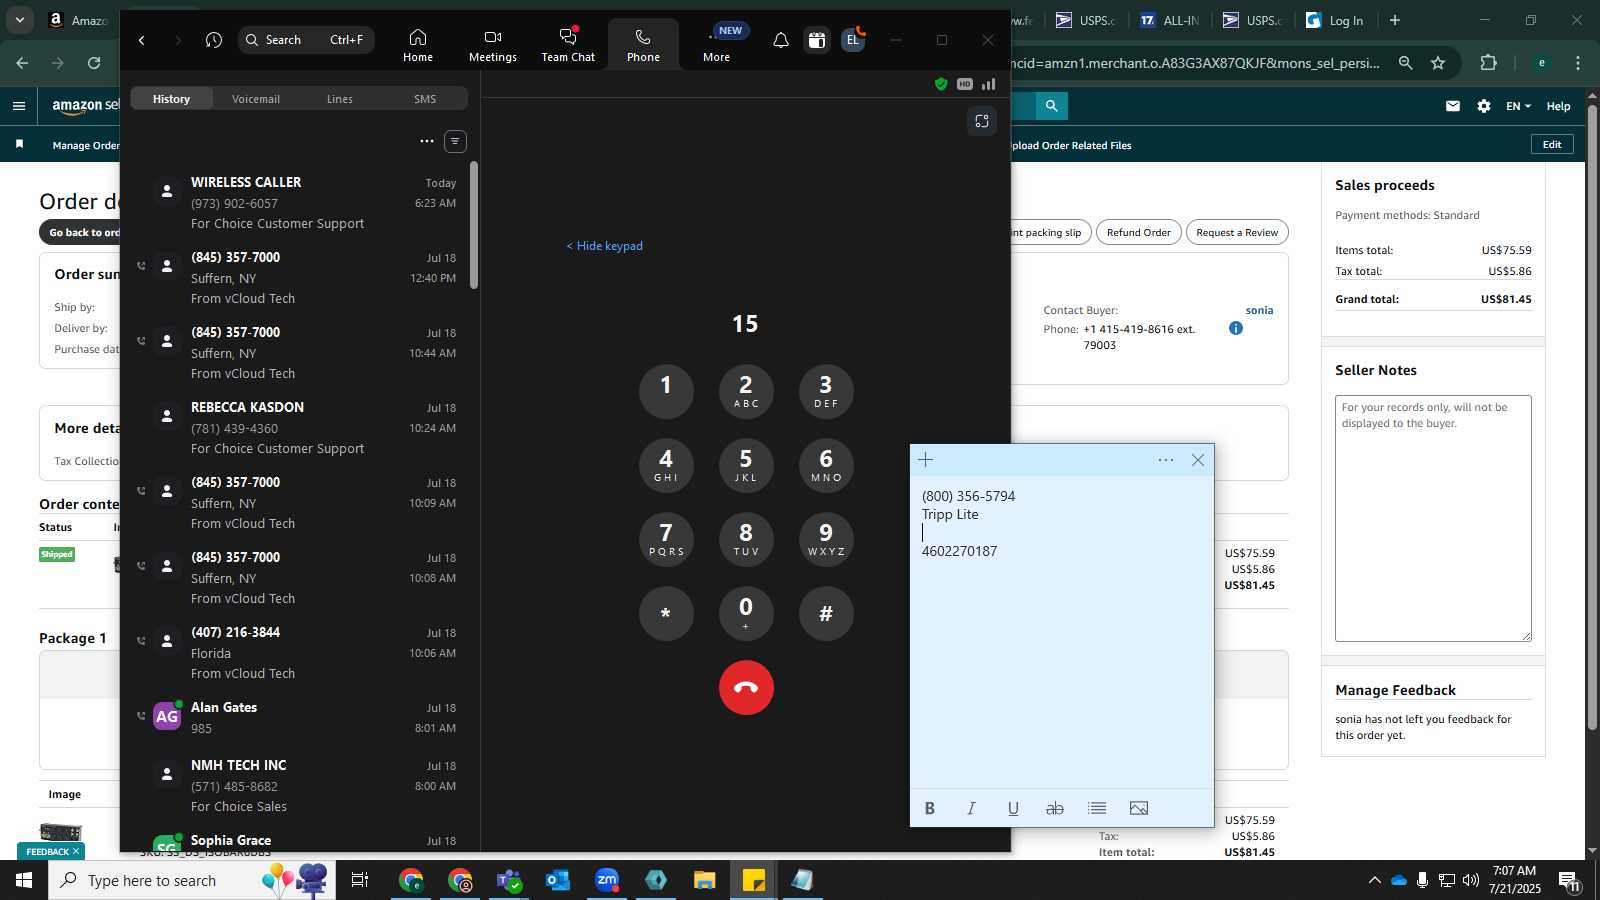Switch to the SMS tab
This screenshot has width=1600, height=900.
(425, 99)
